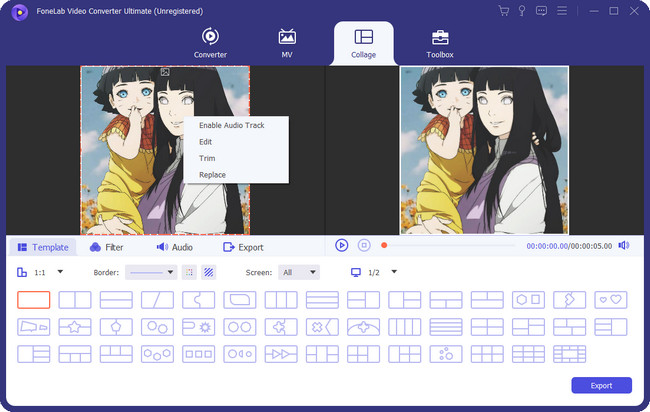Select the single-screen template

[34, 300]
